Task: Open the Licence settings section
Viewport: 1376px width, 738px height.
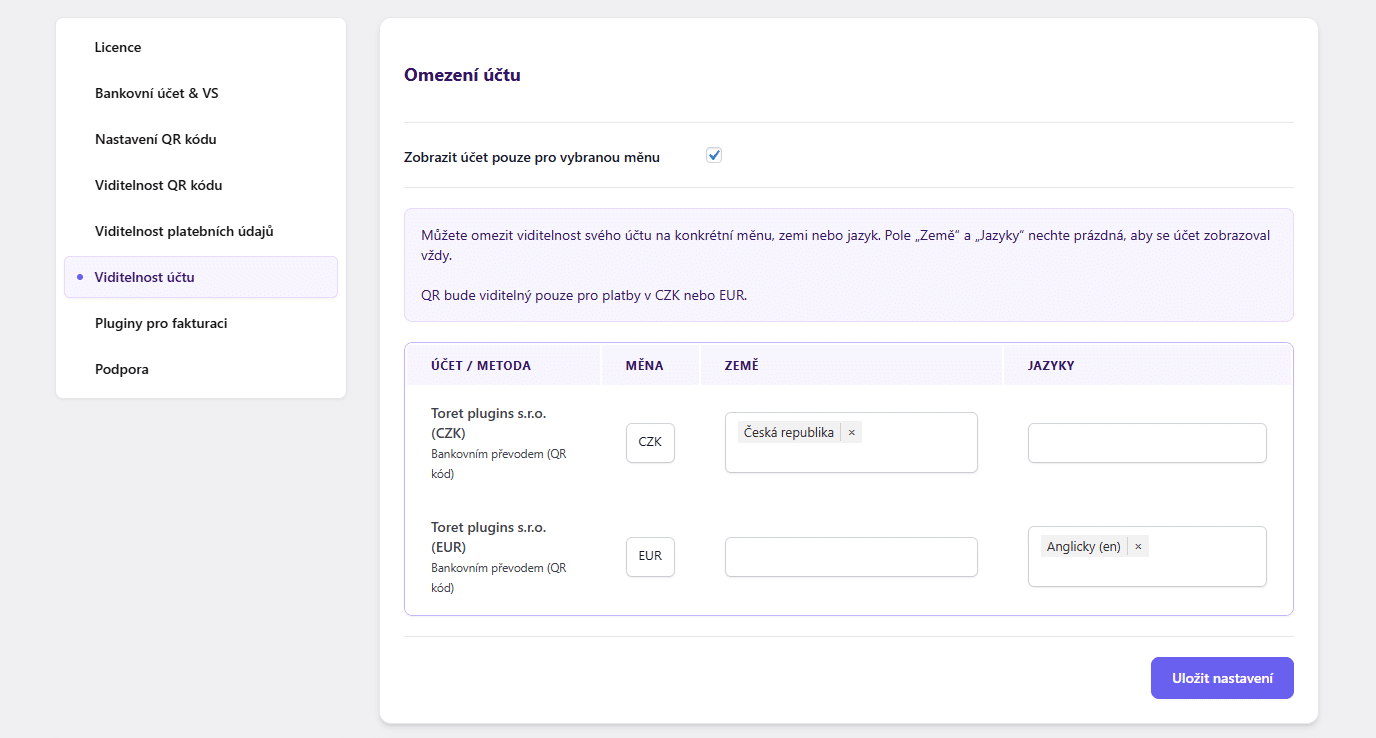Action: [118, 47]
